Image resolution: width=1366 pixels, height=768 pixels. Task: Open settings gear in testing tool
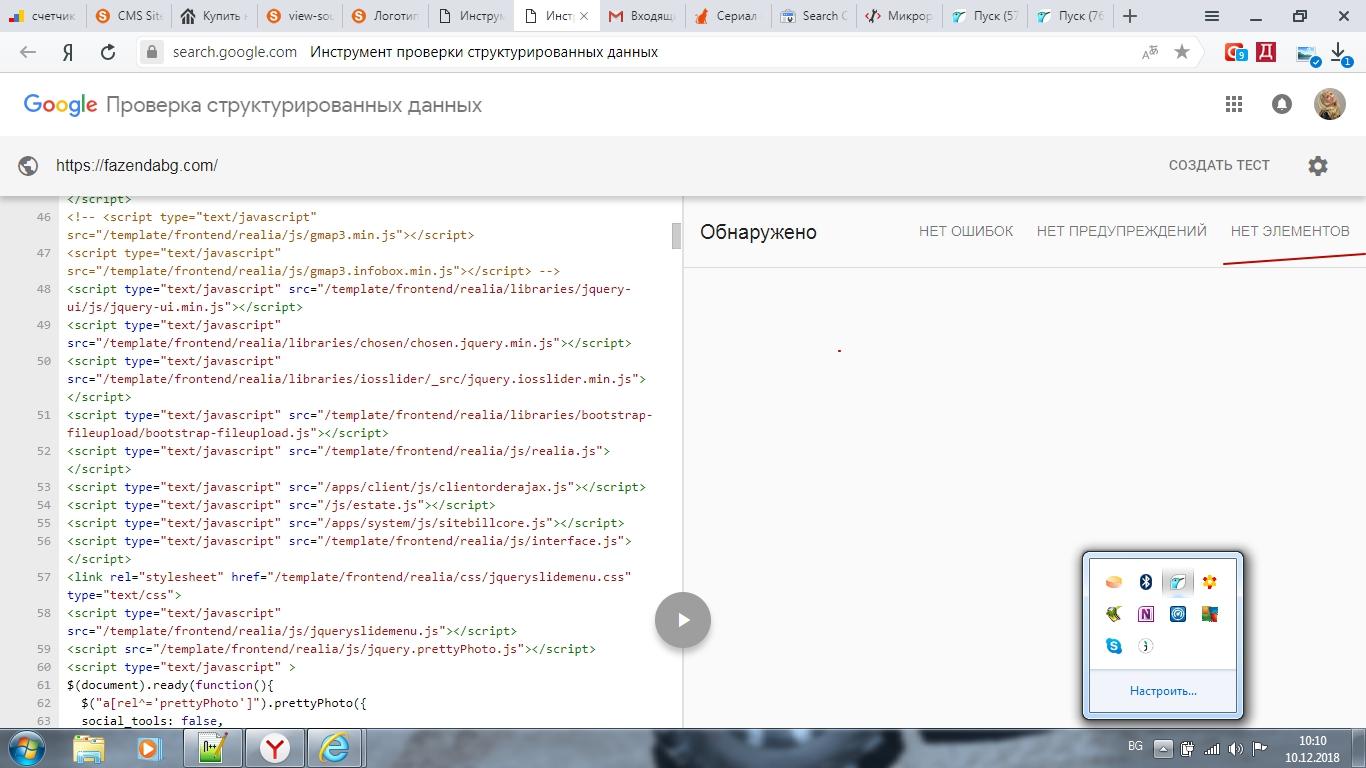(1318, 166)
